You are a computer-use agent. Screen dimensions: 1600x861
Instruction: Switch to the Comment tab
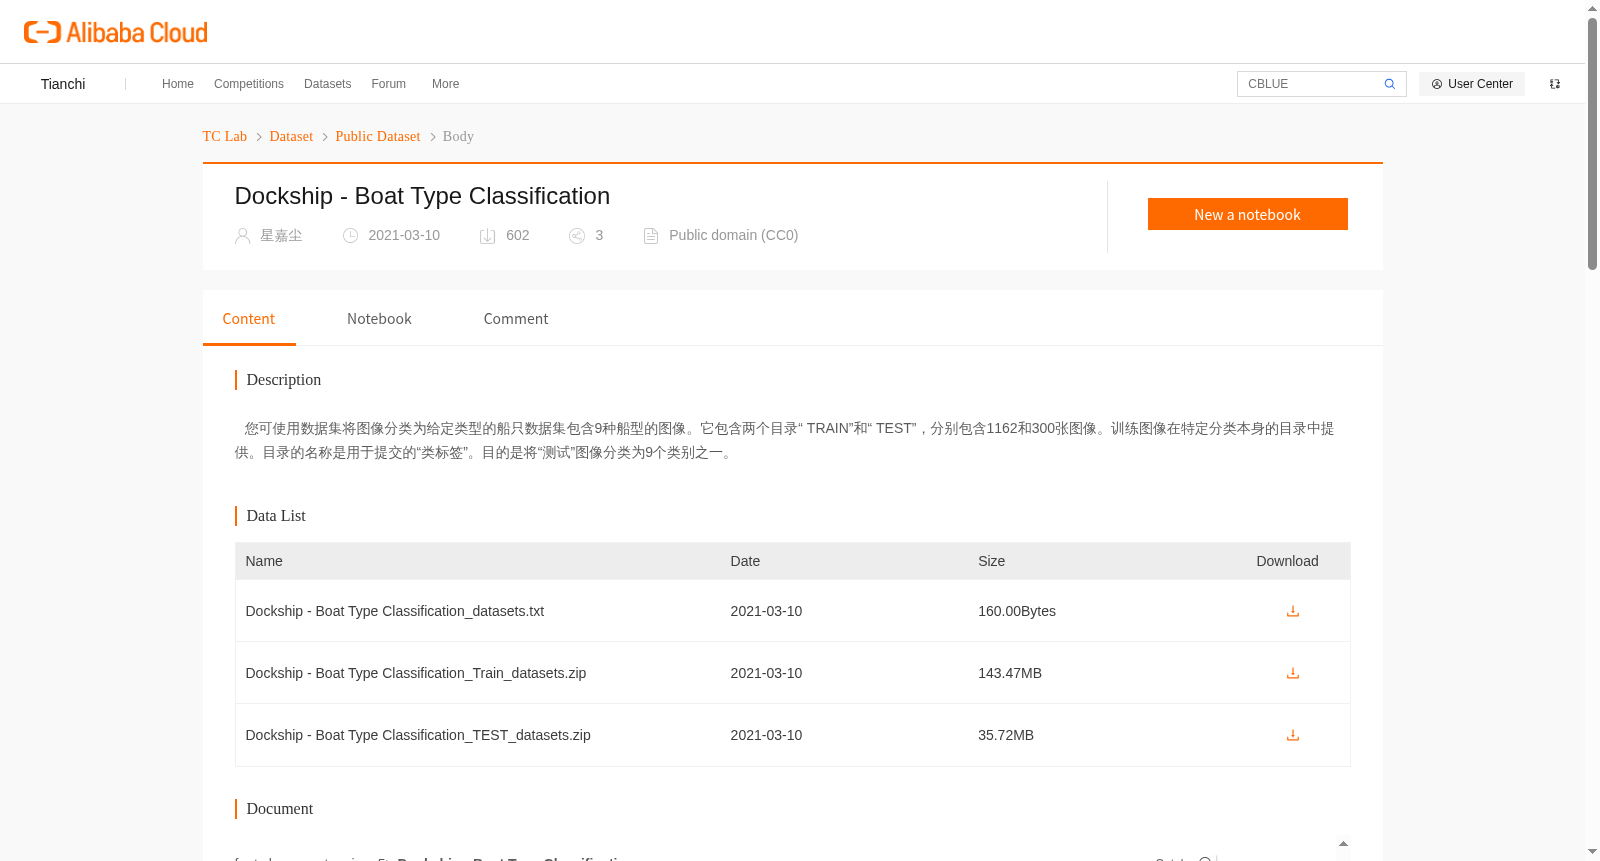[516, 319]
